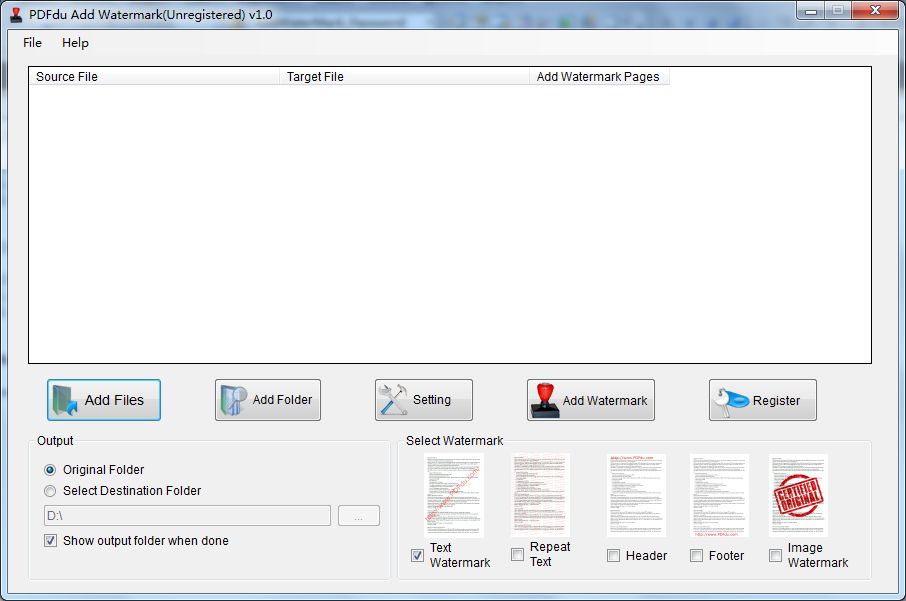Open the Help menu
Image resolution: width=906 pixels, height=601 pixels.
[75, 43]
